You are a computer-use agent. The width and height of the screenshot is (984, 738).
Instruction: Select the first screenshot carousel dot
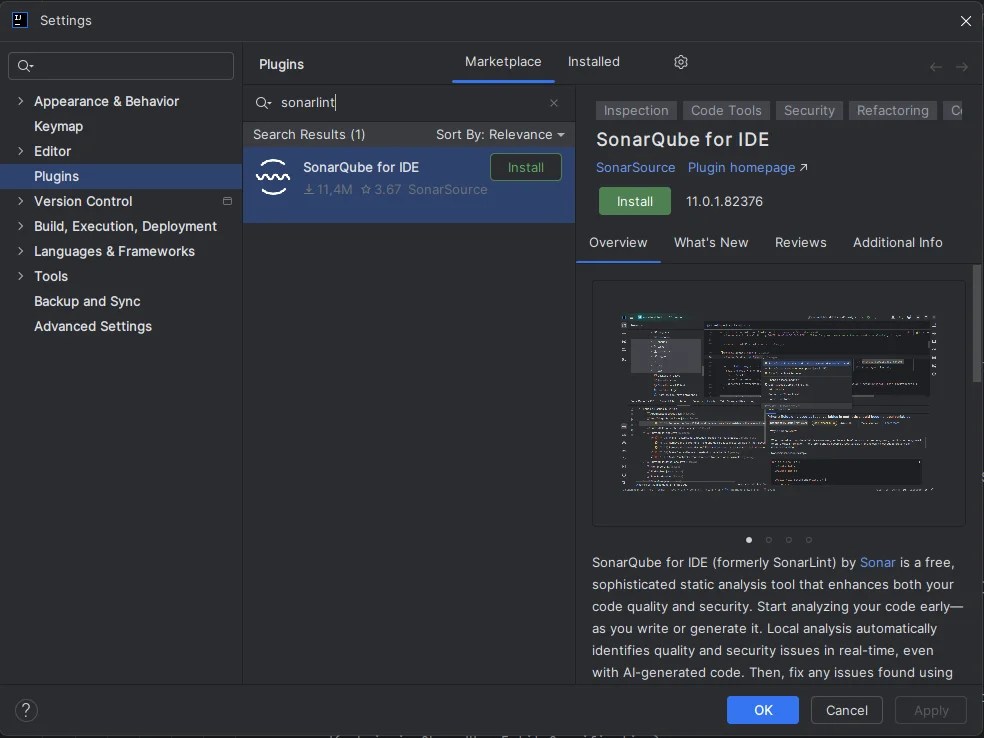point(749,540)
